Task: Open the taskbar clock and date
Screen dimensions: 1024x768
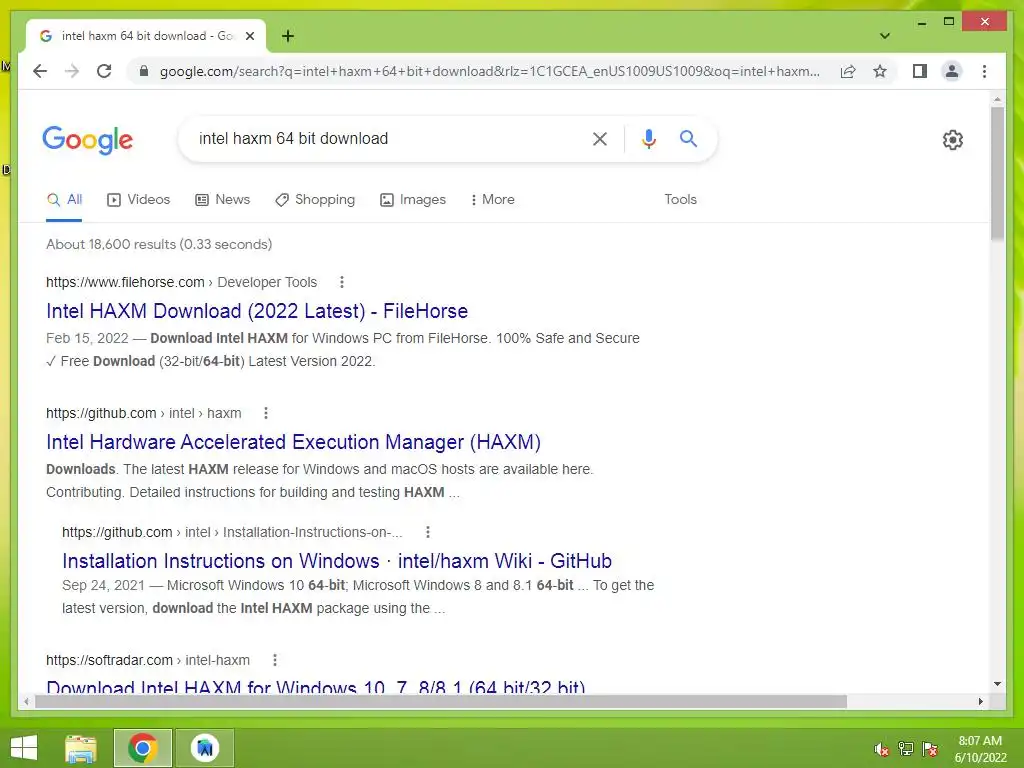Action: (980, 749)
